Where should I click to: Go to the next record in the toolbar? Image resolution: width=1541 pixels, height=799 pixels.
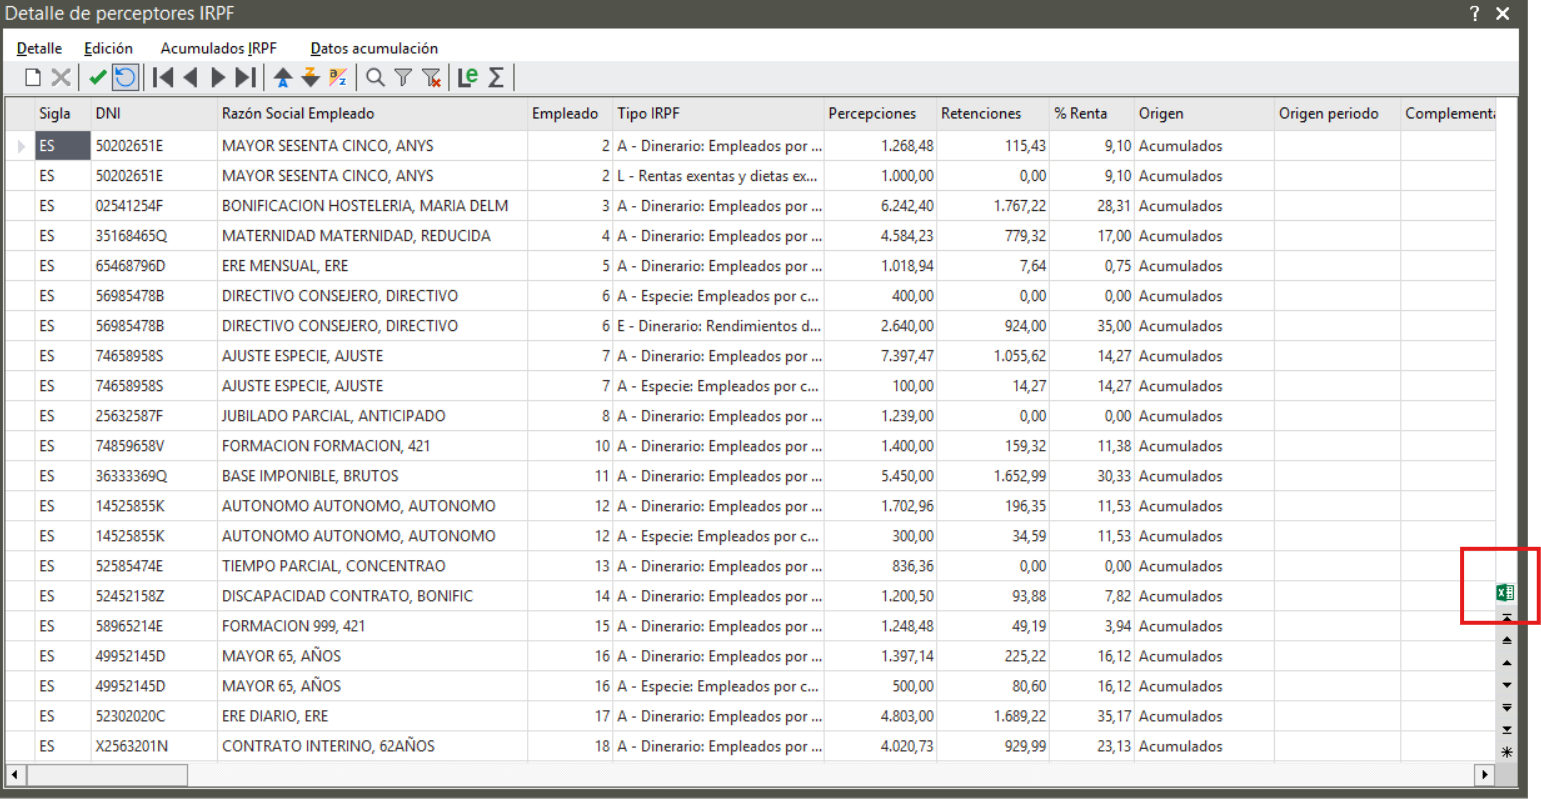(x=218, y=77)
